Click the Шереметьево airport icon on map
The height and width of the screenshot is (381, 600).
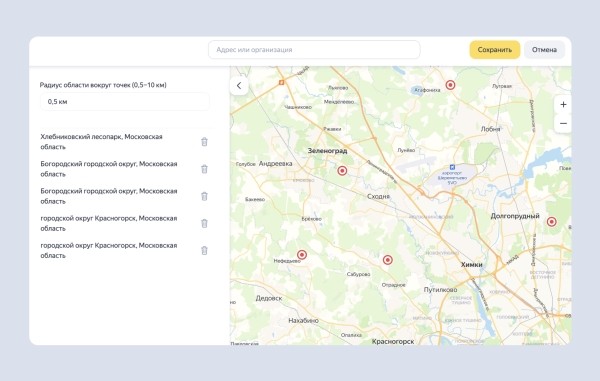click(452, 167)
